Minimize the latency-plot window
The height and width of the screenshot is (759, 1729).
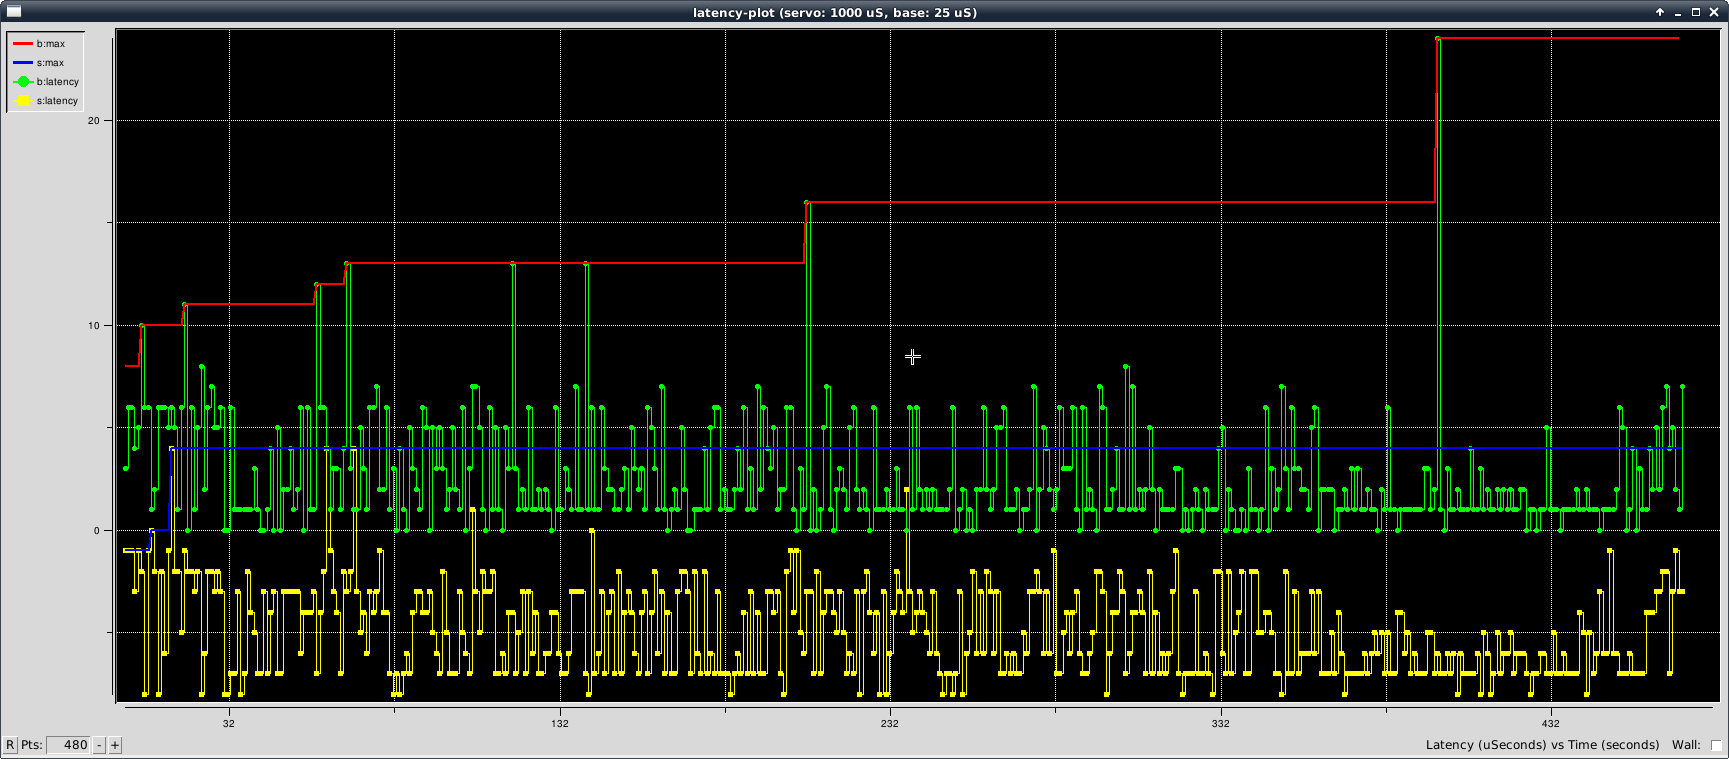click(1678, 12)
